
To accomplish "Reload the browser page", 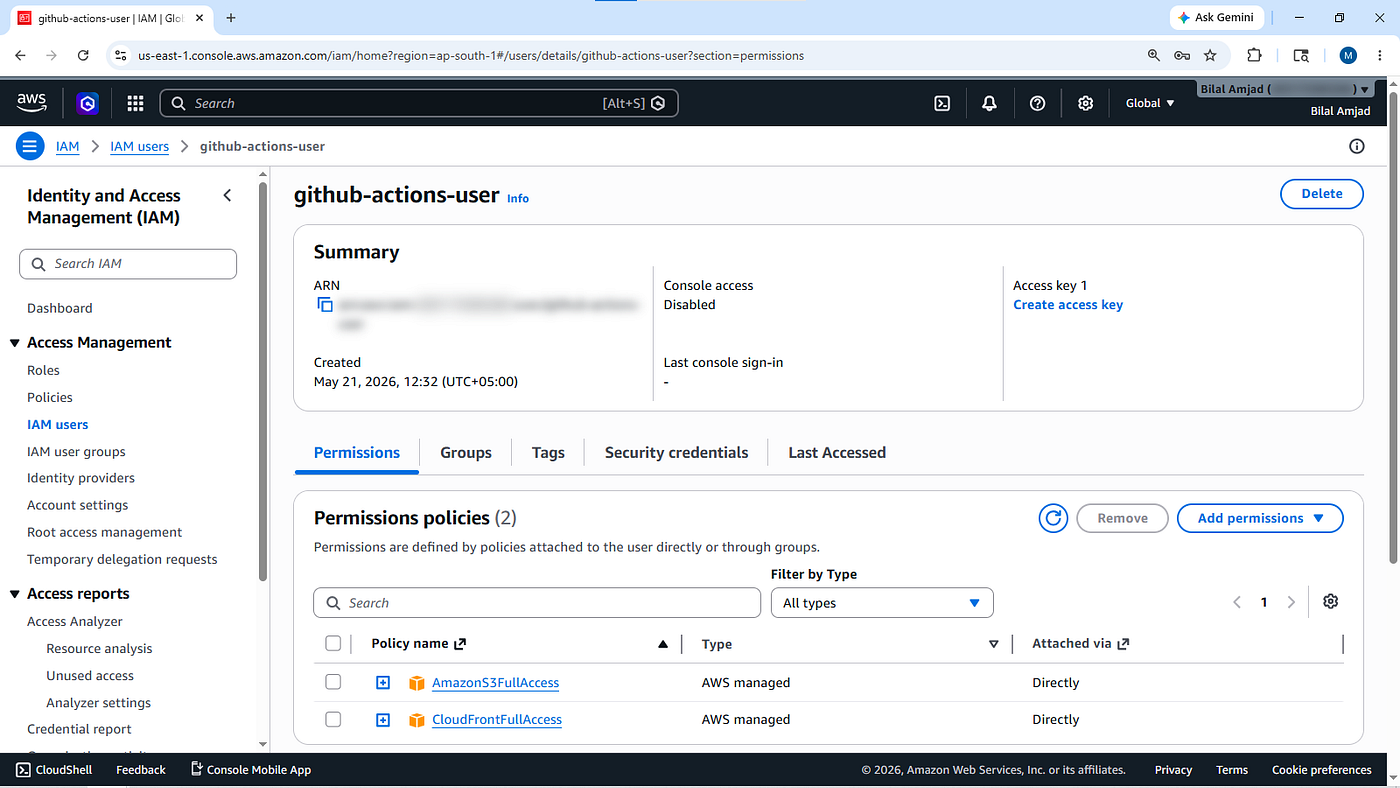I will (83, 56).
